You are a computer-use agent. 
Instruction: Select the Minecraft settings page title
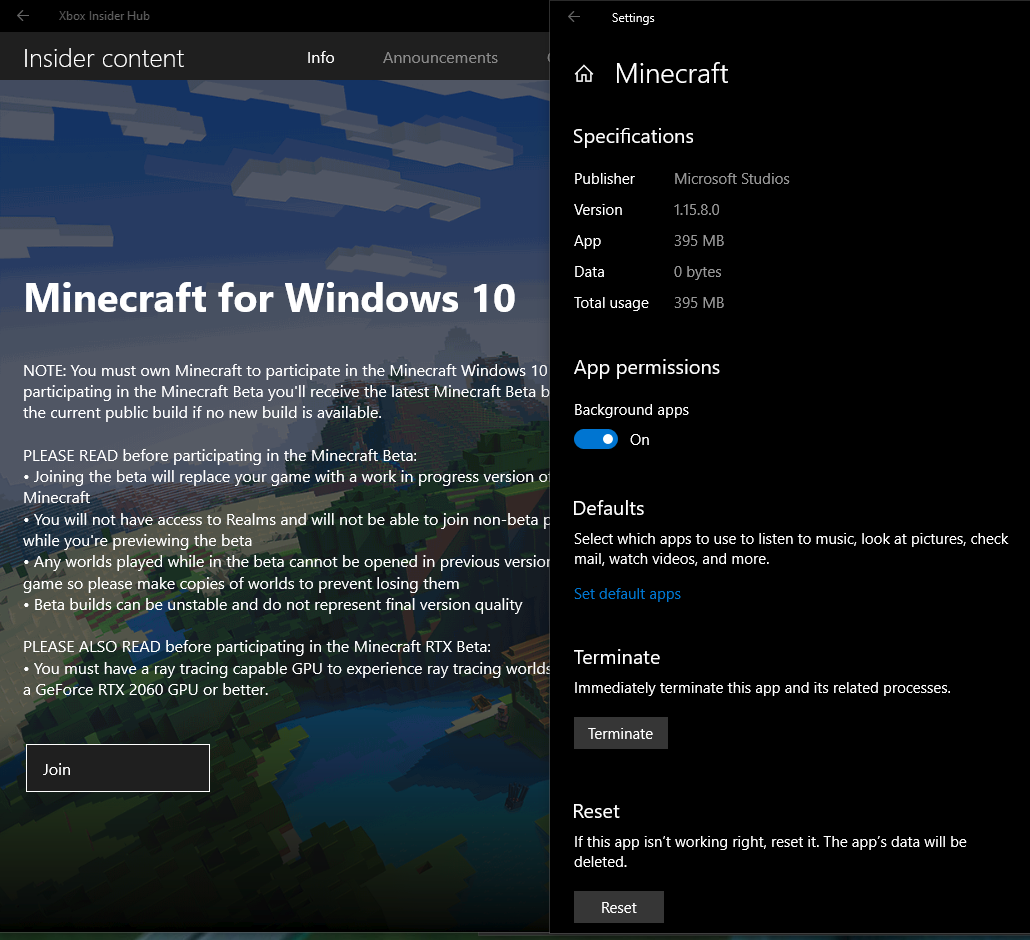tap(671, 74)
